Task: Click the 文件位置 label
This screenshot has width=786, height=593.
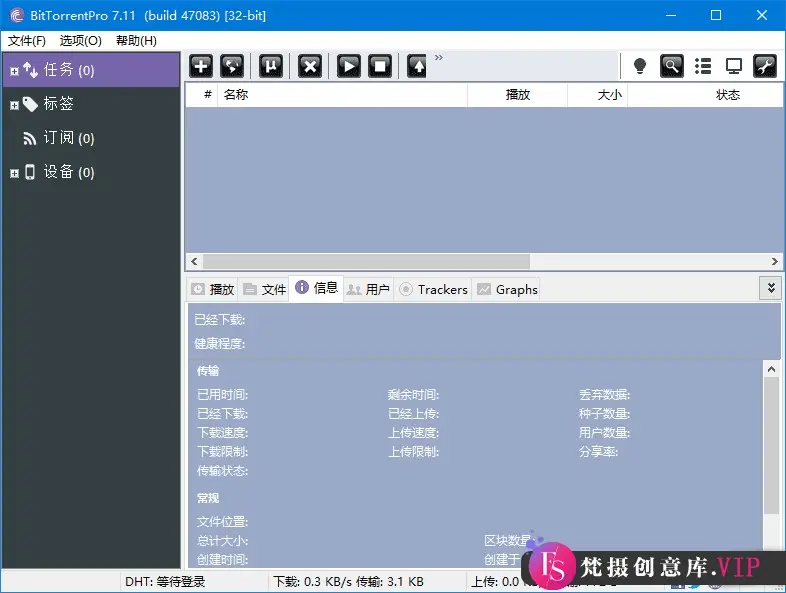Action: pyautogui.click(x=223, y=522)
